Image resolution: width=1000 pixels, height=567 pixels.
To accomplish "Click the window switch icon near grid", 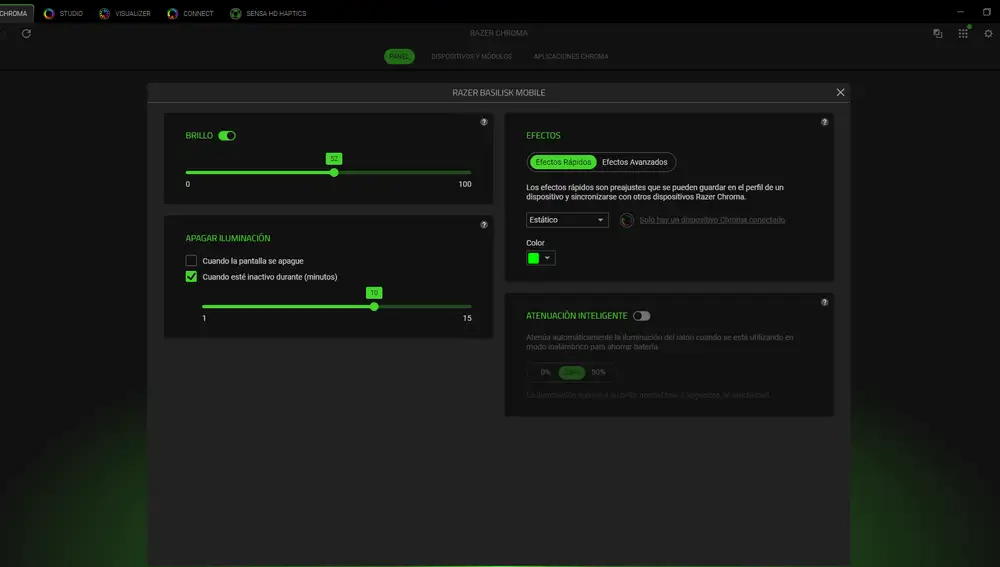I will (x=938, y=33).
